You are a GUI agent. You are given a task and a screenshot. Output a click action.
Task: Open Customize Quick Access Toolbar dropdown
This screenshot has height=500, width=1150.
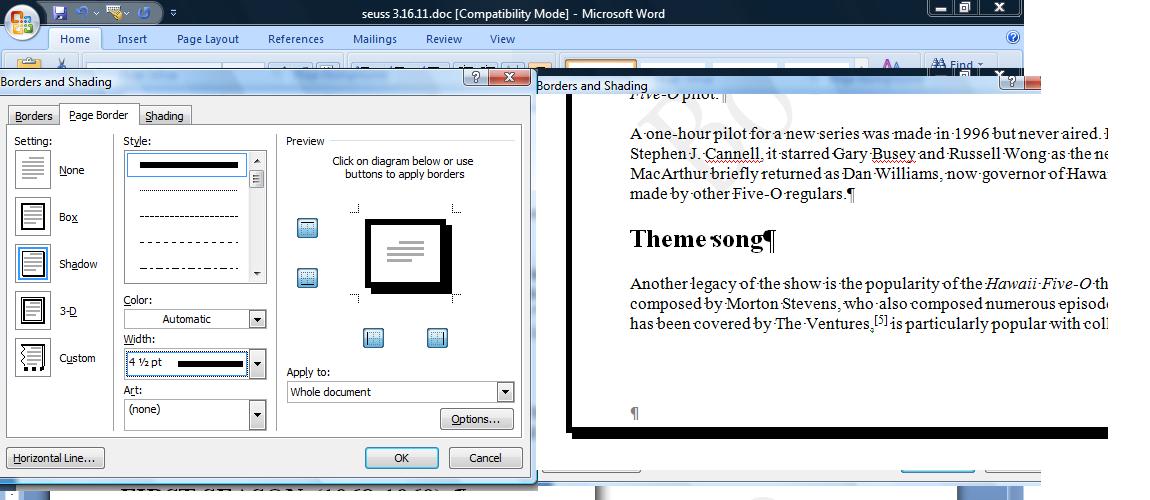[x=173, y=13]
